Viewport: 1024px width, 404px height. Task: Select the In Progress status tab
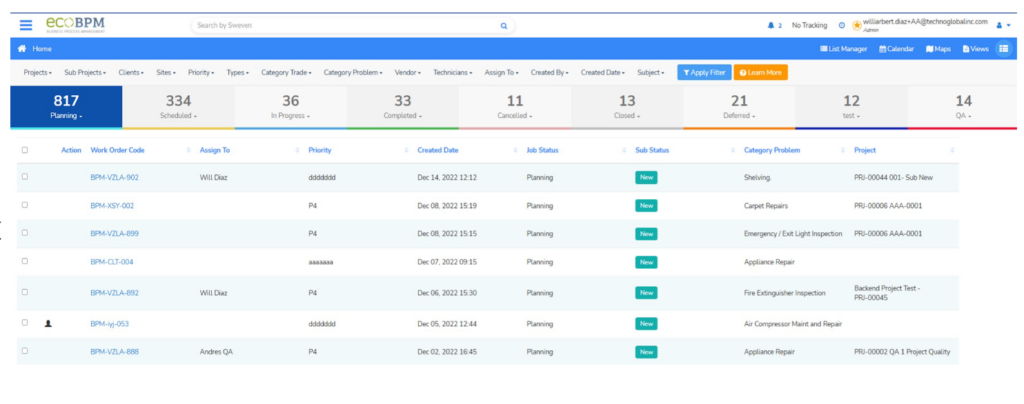tap(291, 107)
